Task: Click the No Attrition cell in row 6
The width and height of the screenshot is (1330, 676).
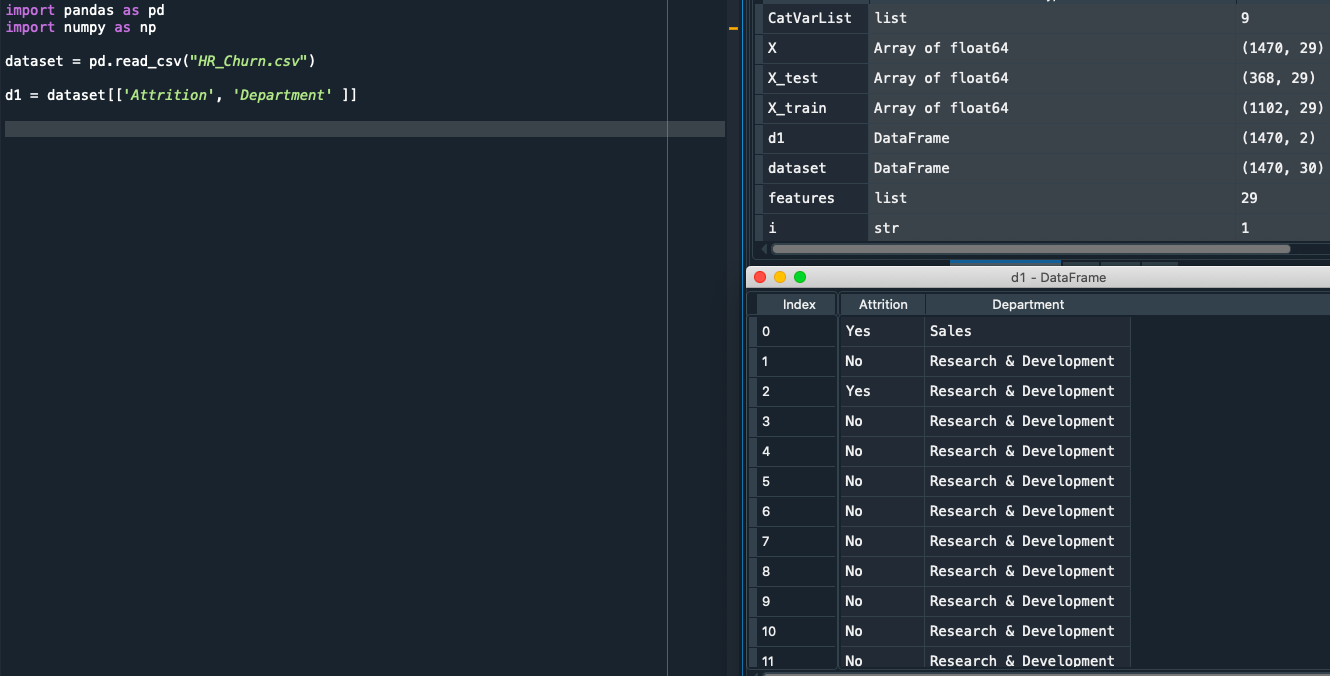Action: click(882, 511)
